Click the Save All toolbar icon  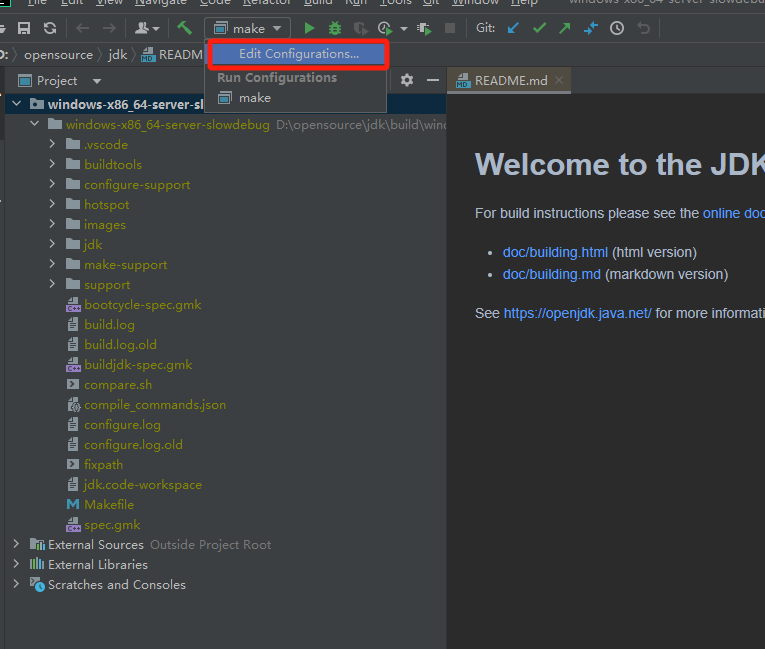tap(24, 28)
